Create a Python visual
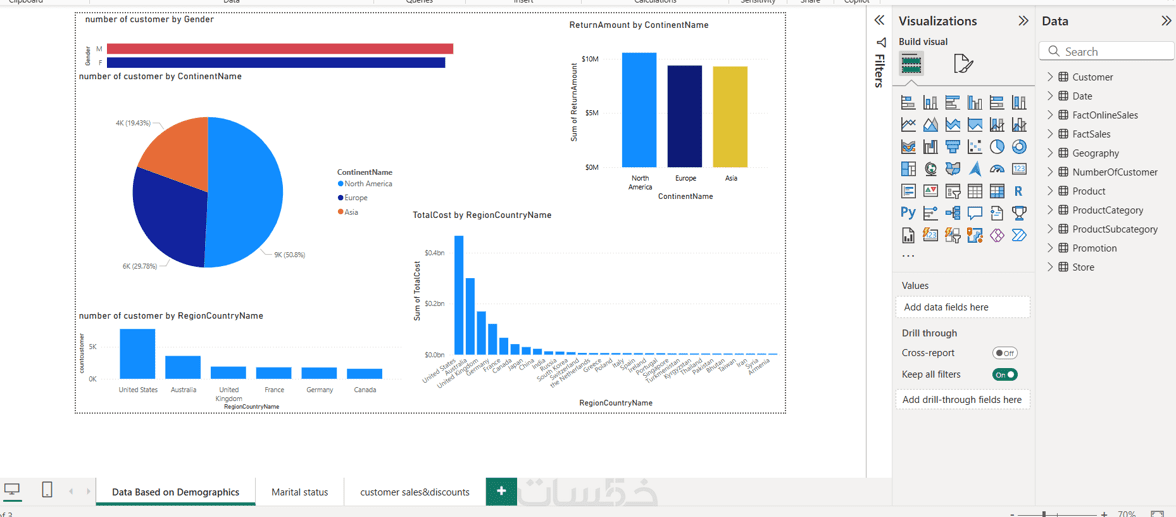This screenshot has width=1176, height=517. (908, 213)
